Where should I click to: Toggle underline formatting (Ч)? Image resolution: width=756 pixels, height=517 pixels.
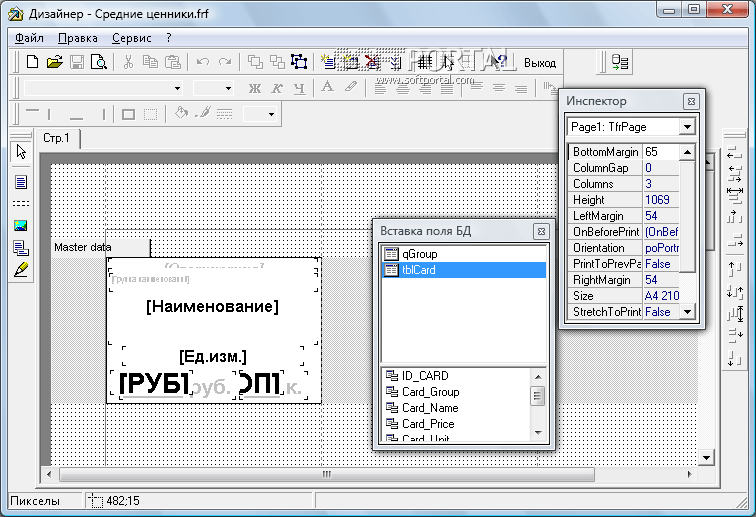[299, 88]
